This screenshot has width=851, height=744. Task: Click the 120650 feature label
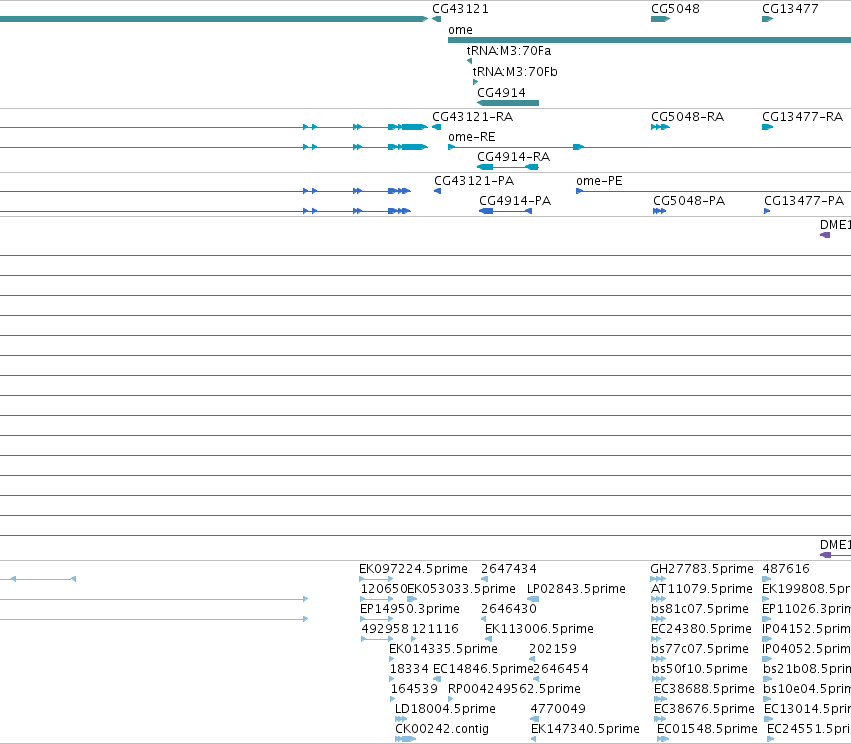tap(384, 589)
